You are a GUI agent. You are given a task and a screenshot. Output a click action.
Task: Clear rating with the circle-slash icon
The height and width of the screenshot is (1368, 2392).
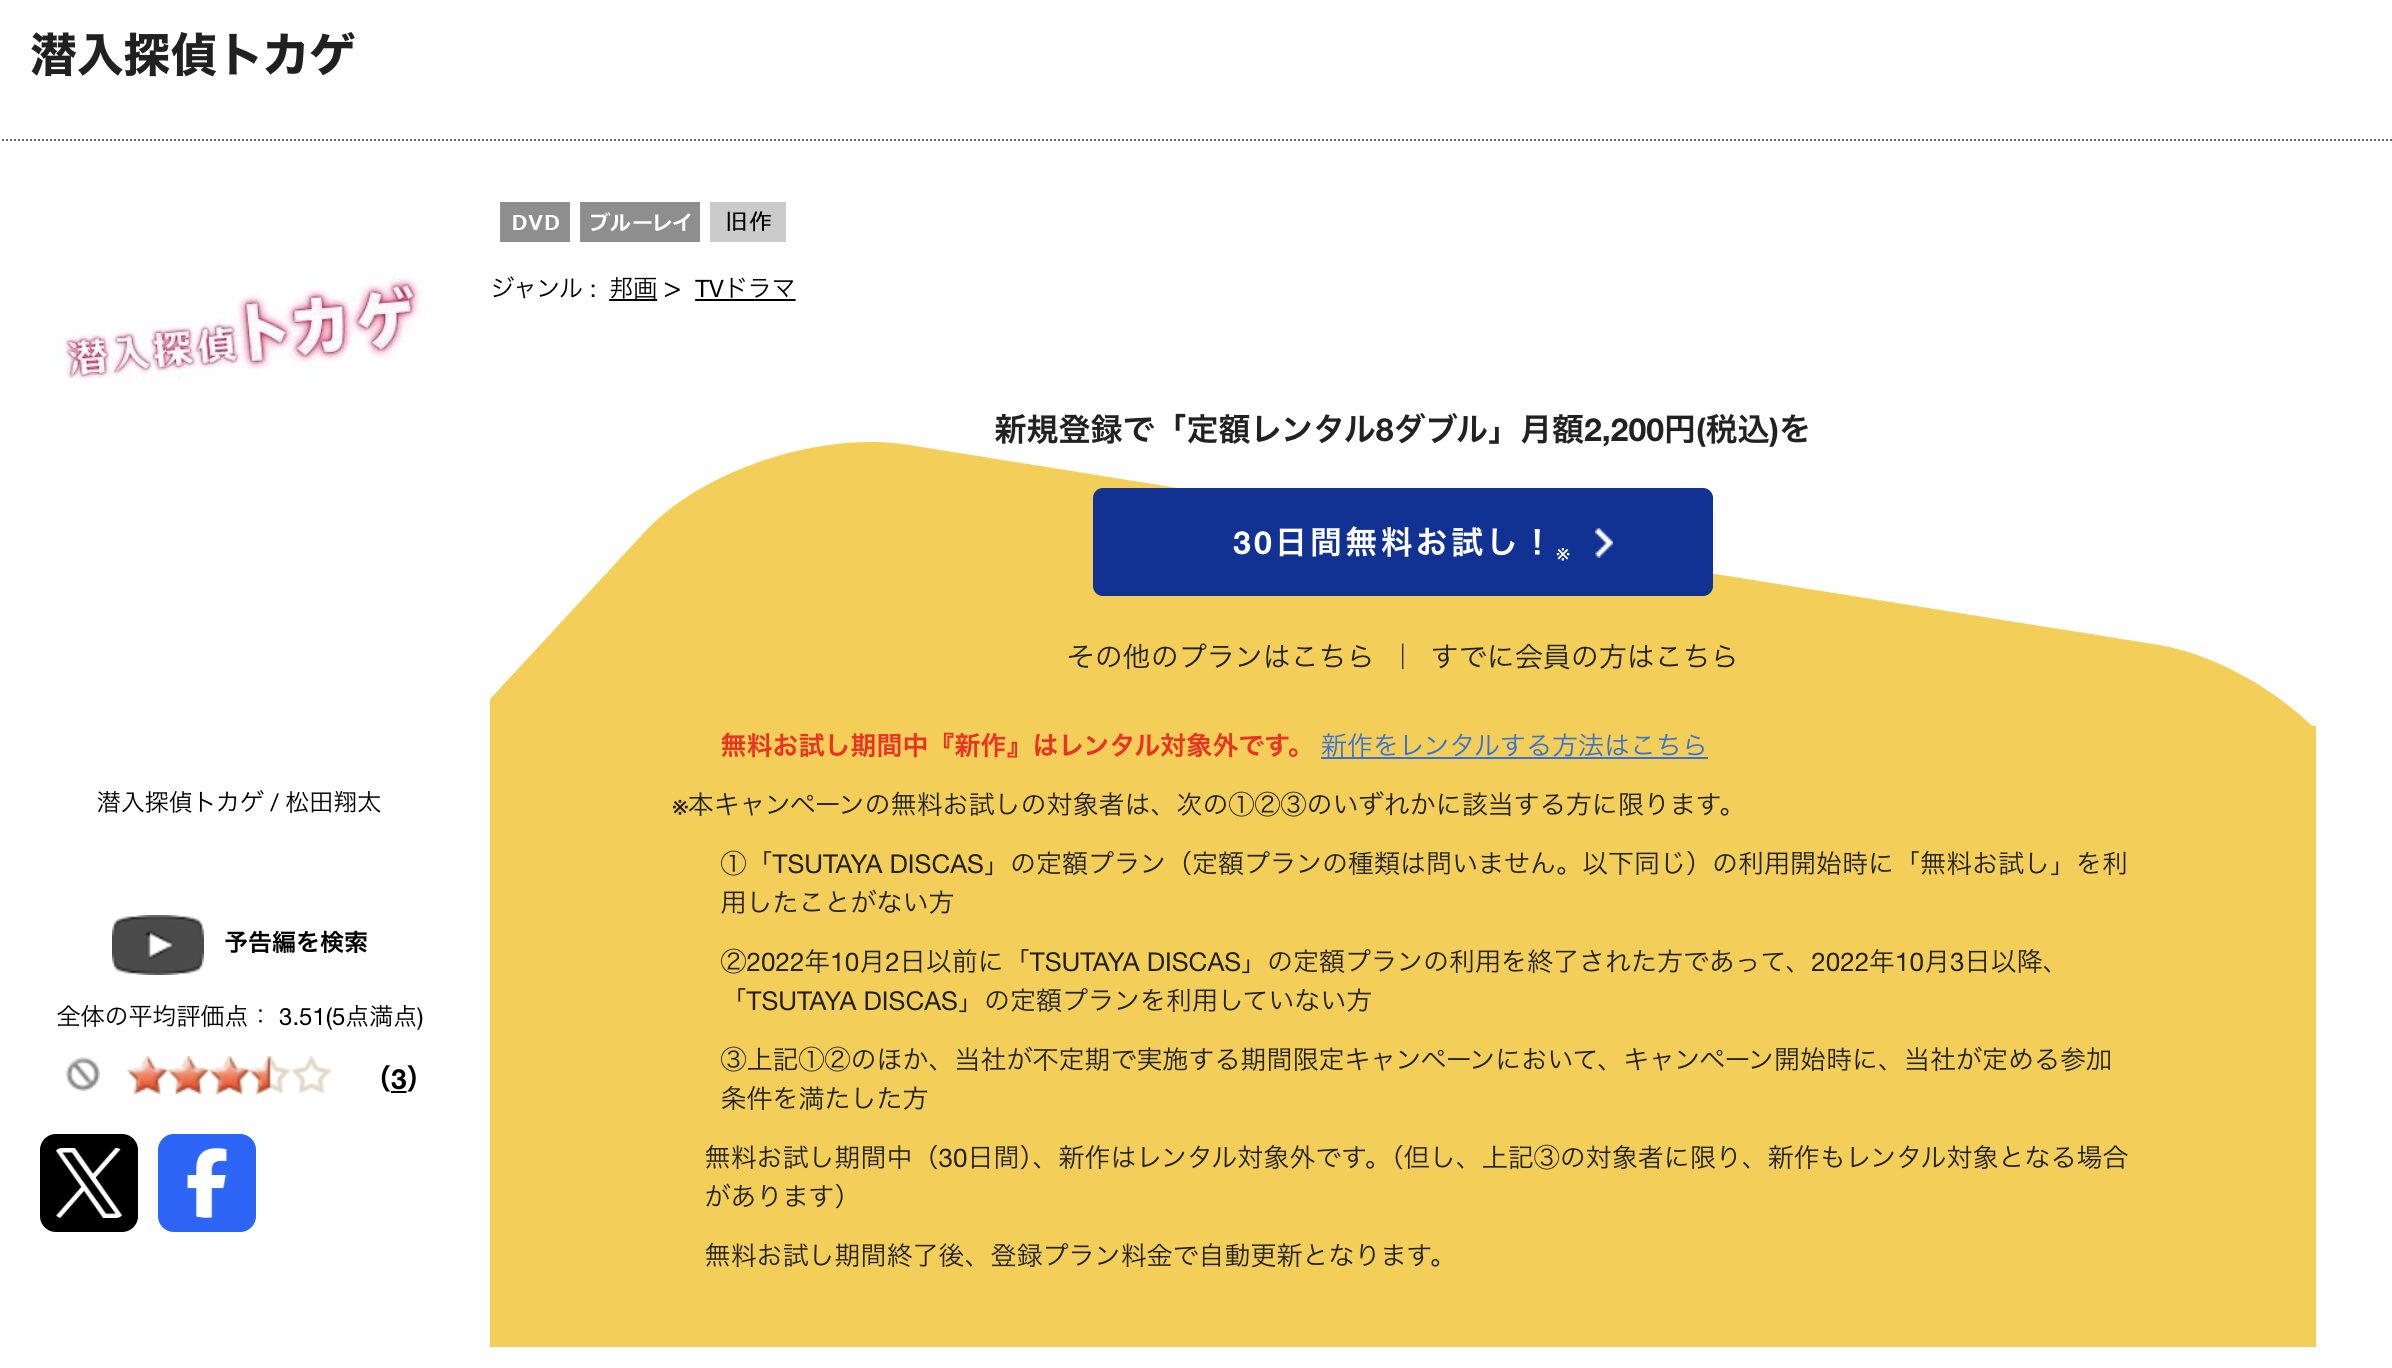[x=83, y=1076]
